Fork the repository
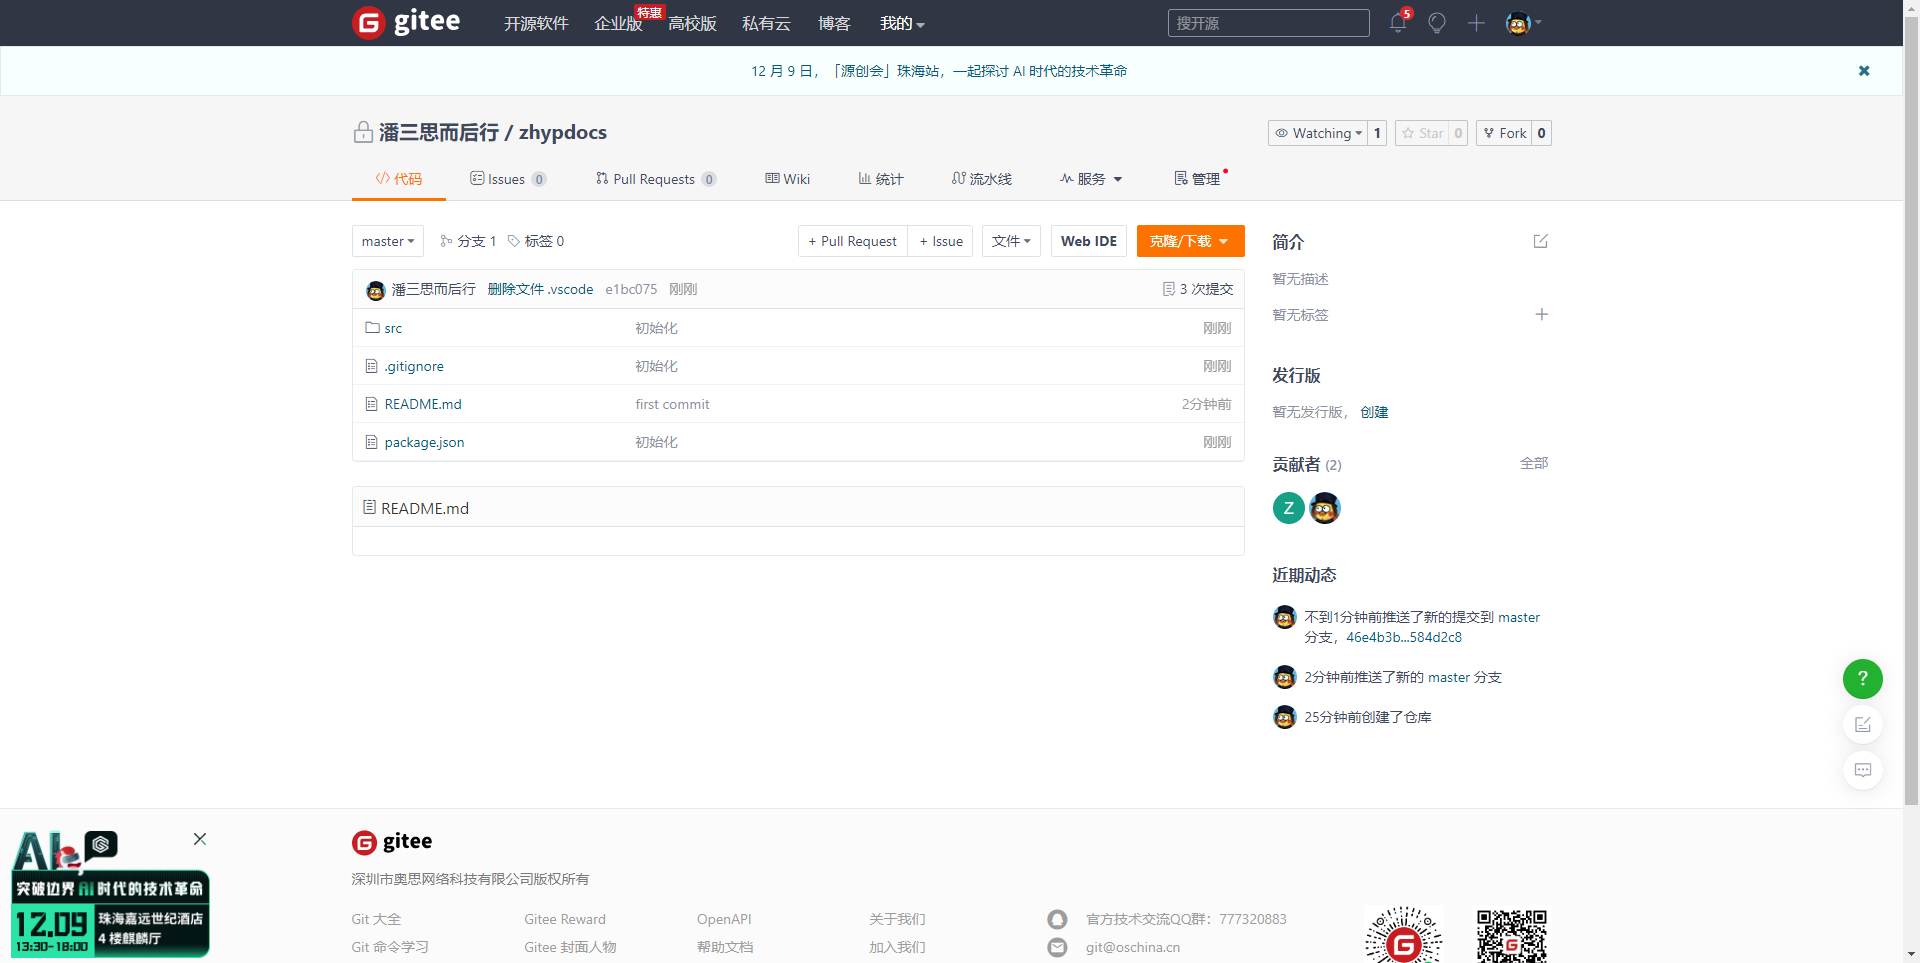This screenshot has height=963, width=1920. [1505, 133]
